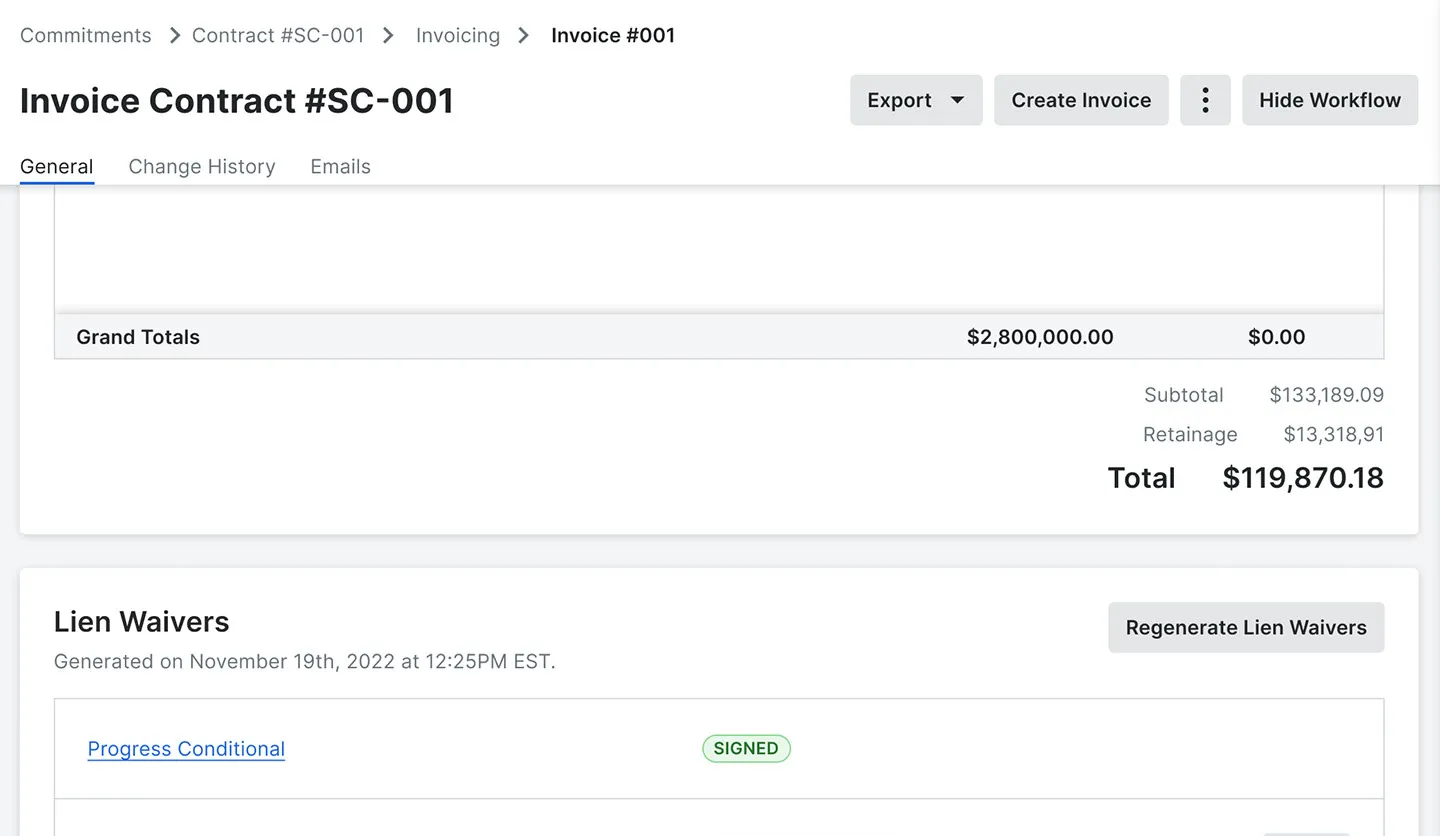Image resolution: width=1440 pixels, height=836 pixels.
Task: Go to Commitments breadcrumb
Action: tap(86, 35)
